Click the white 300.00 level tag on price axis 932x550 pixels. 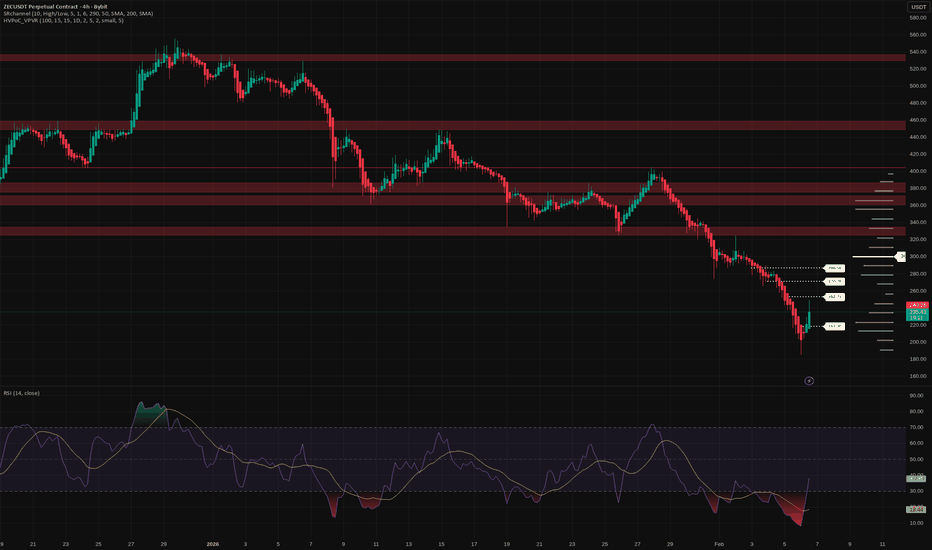(x=902, y=256)
